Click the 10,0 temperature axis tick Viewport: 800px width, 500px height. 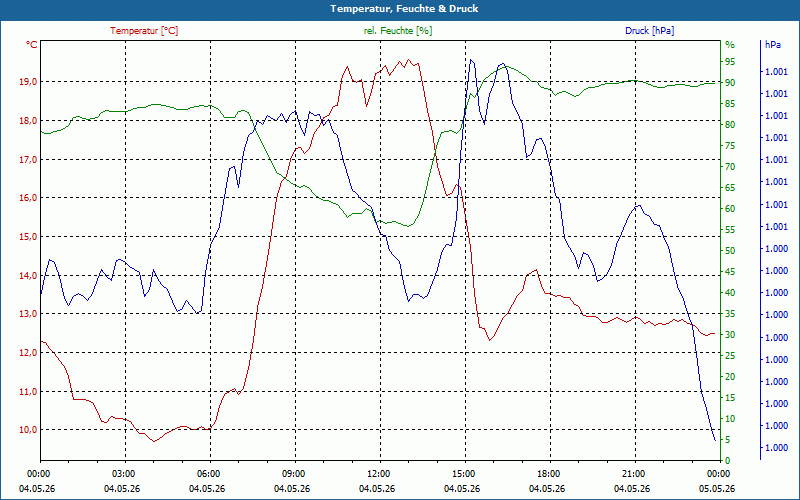coord(29,430)
